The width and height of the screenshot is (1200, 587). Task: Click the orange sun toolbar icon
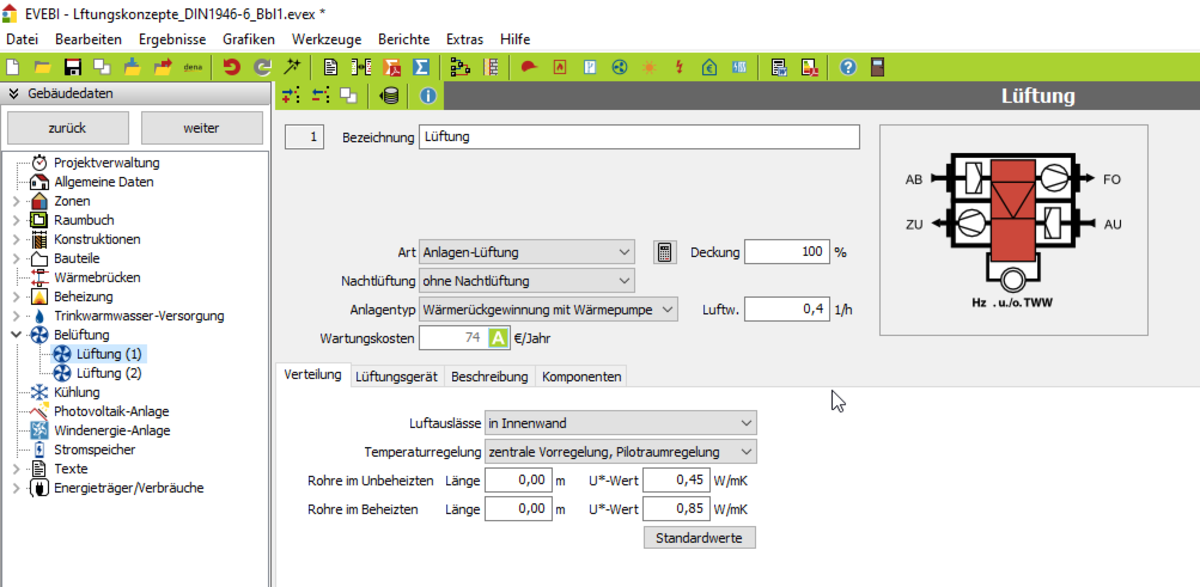(650, 67)
